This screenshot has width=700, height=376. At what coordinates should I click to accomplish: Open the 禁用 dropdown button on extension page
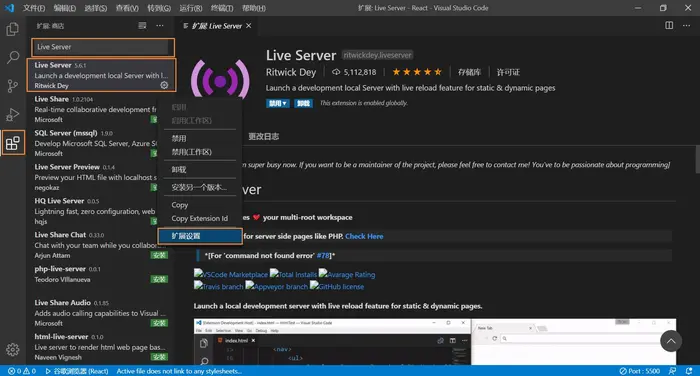coord(278,103)
